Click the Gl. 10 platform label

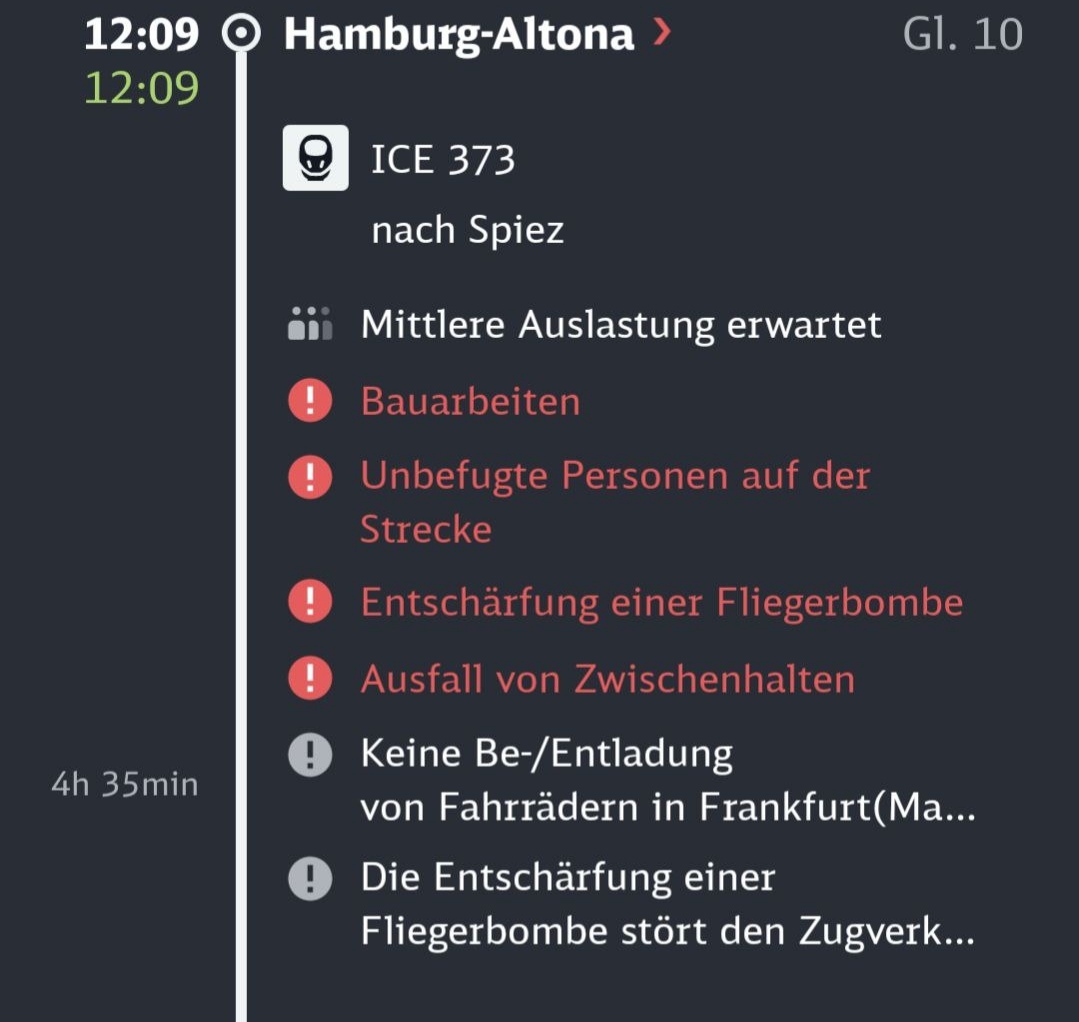click(962, 34)
